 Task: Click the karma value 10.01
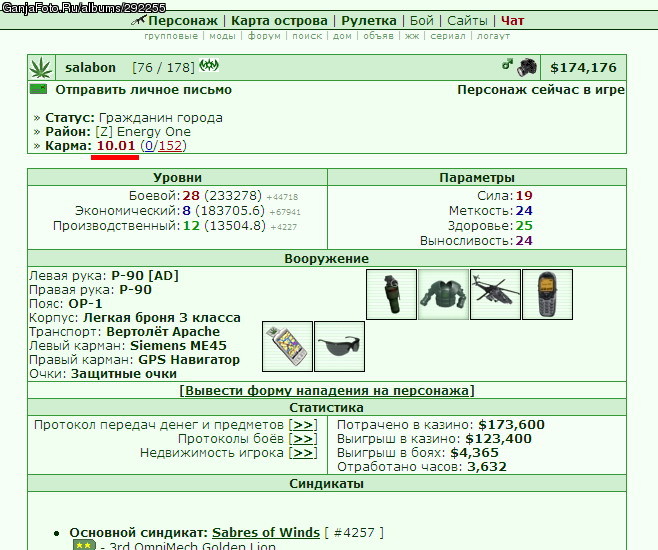[116, 146]
